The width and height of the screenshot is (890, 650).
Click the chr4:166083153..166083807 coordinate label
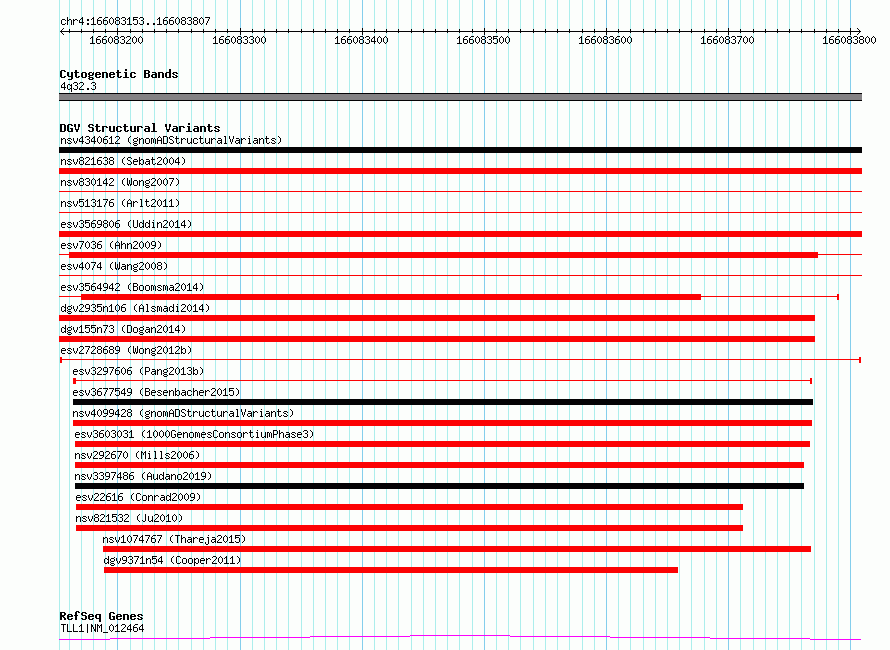(135, 21)
